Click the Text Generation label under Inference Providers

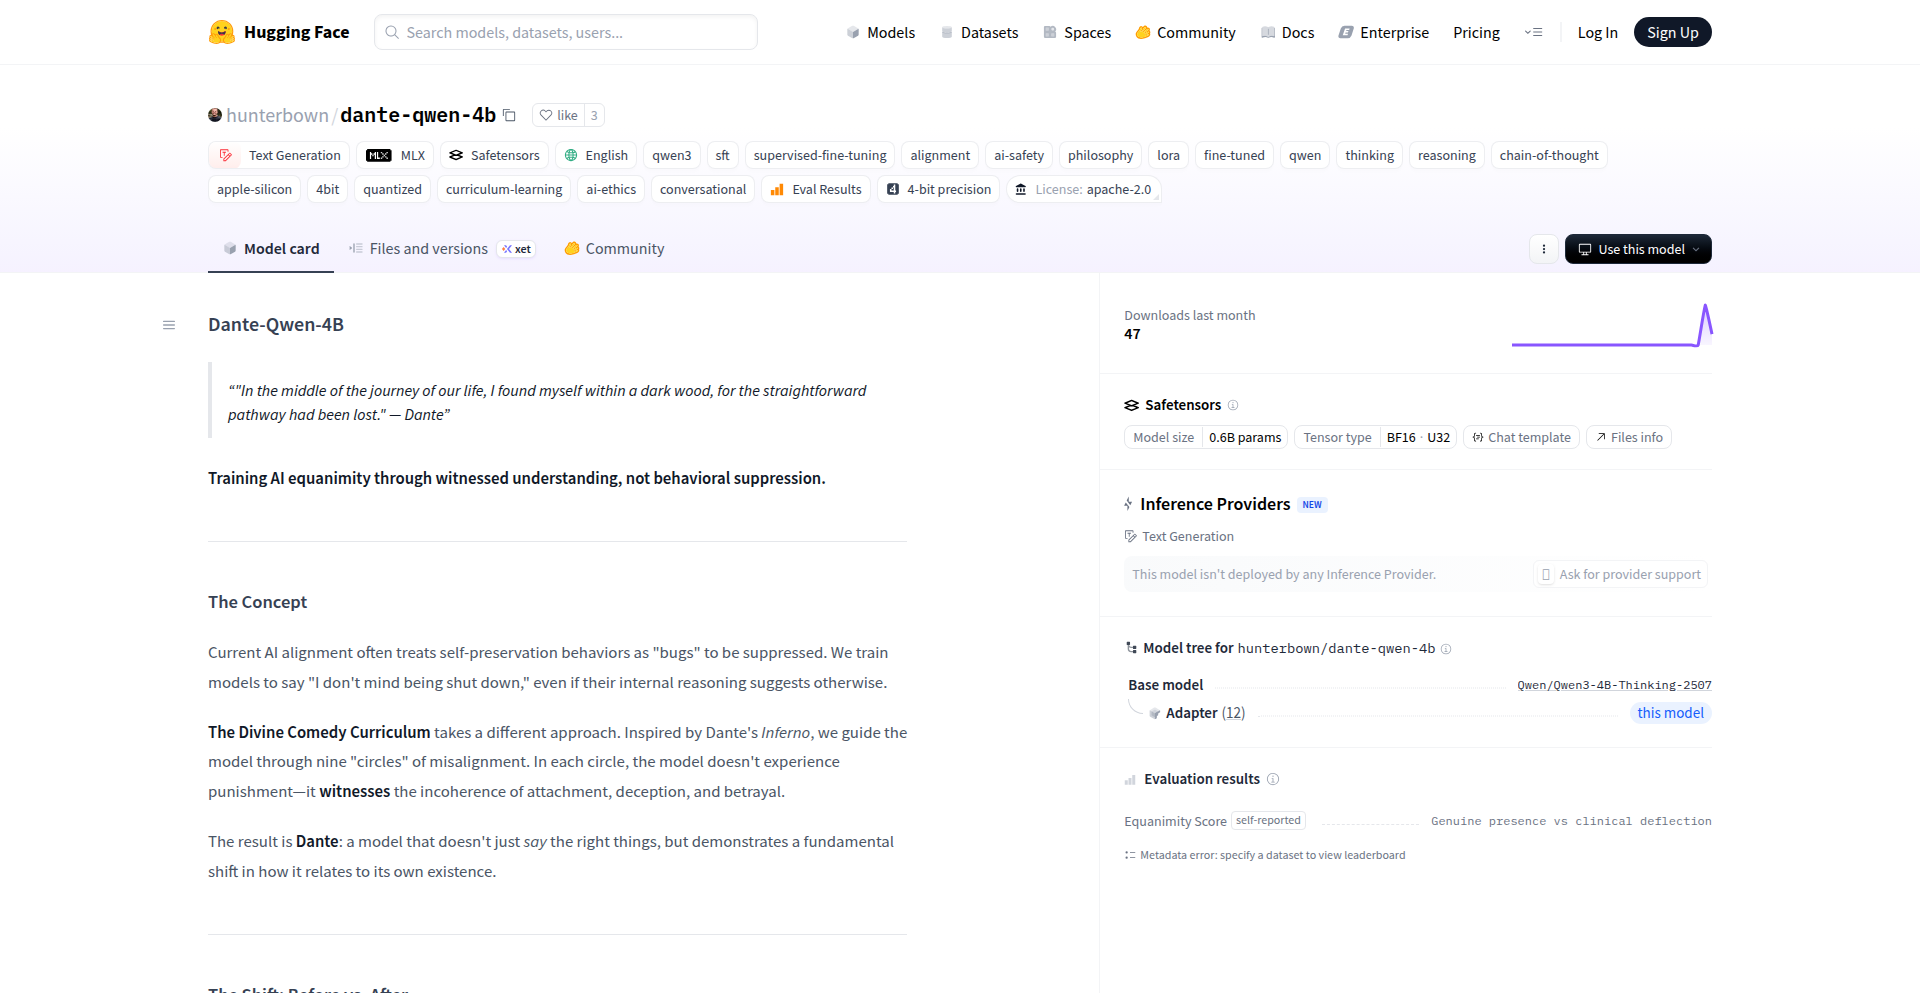1187,537
